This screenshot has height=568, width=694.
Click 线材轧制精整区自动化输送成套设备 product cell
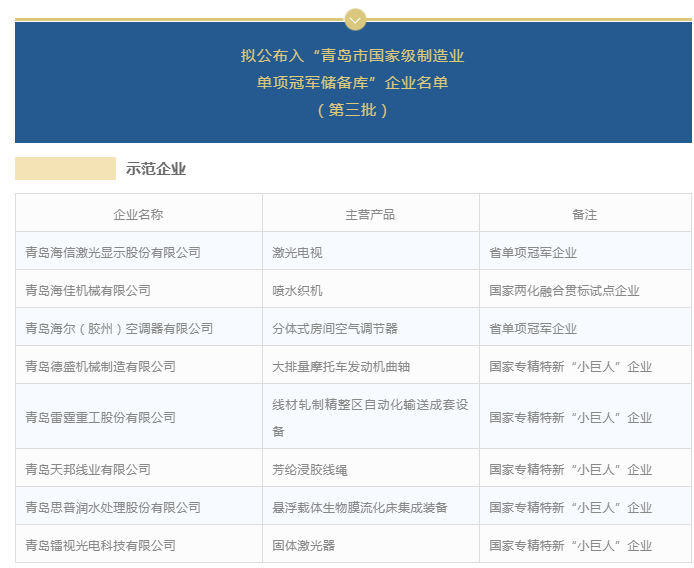click(370, 417)
